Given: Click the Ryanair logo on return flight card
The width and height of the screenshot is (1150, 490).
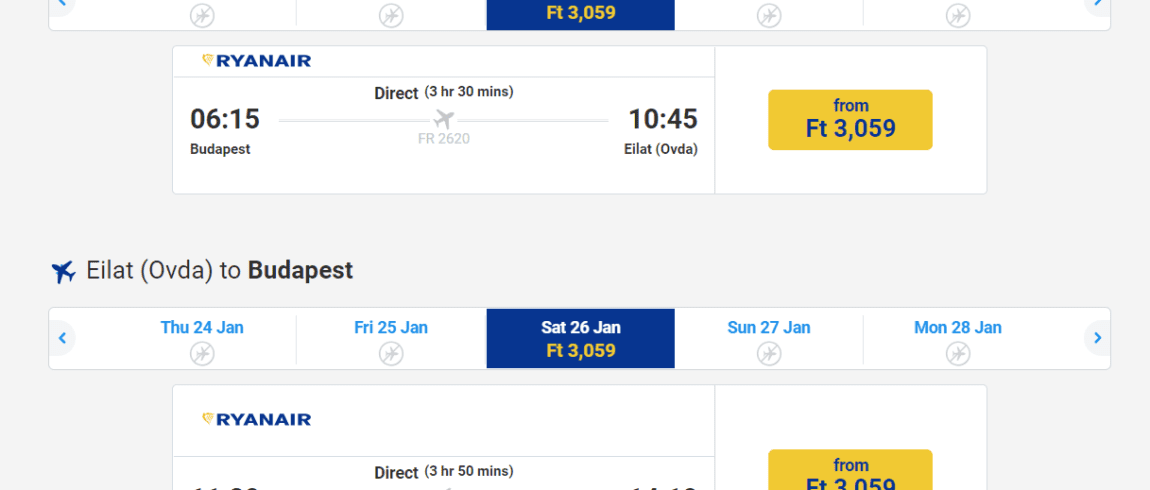Looking at the screenshot, I should 257,420.
